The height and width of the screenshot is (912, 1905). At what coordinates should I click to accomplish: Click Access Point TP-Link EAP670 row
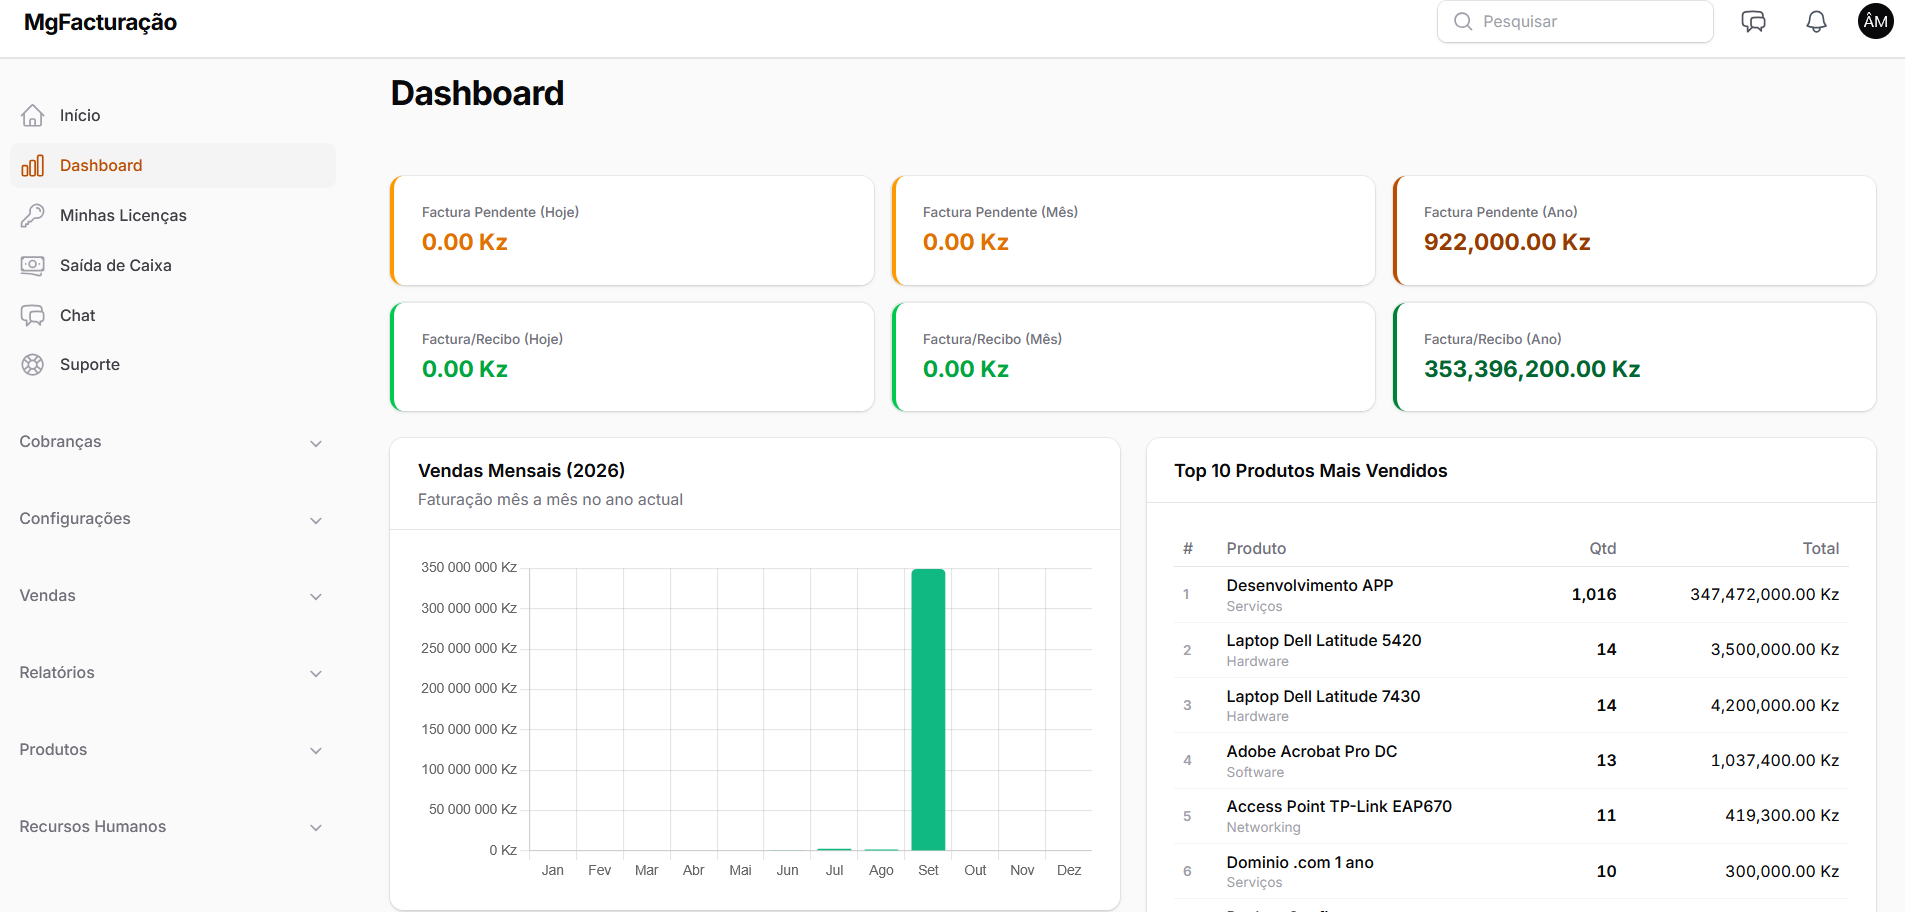[1510, 816]
